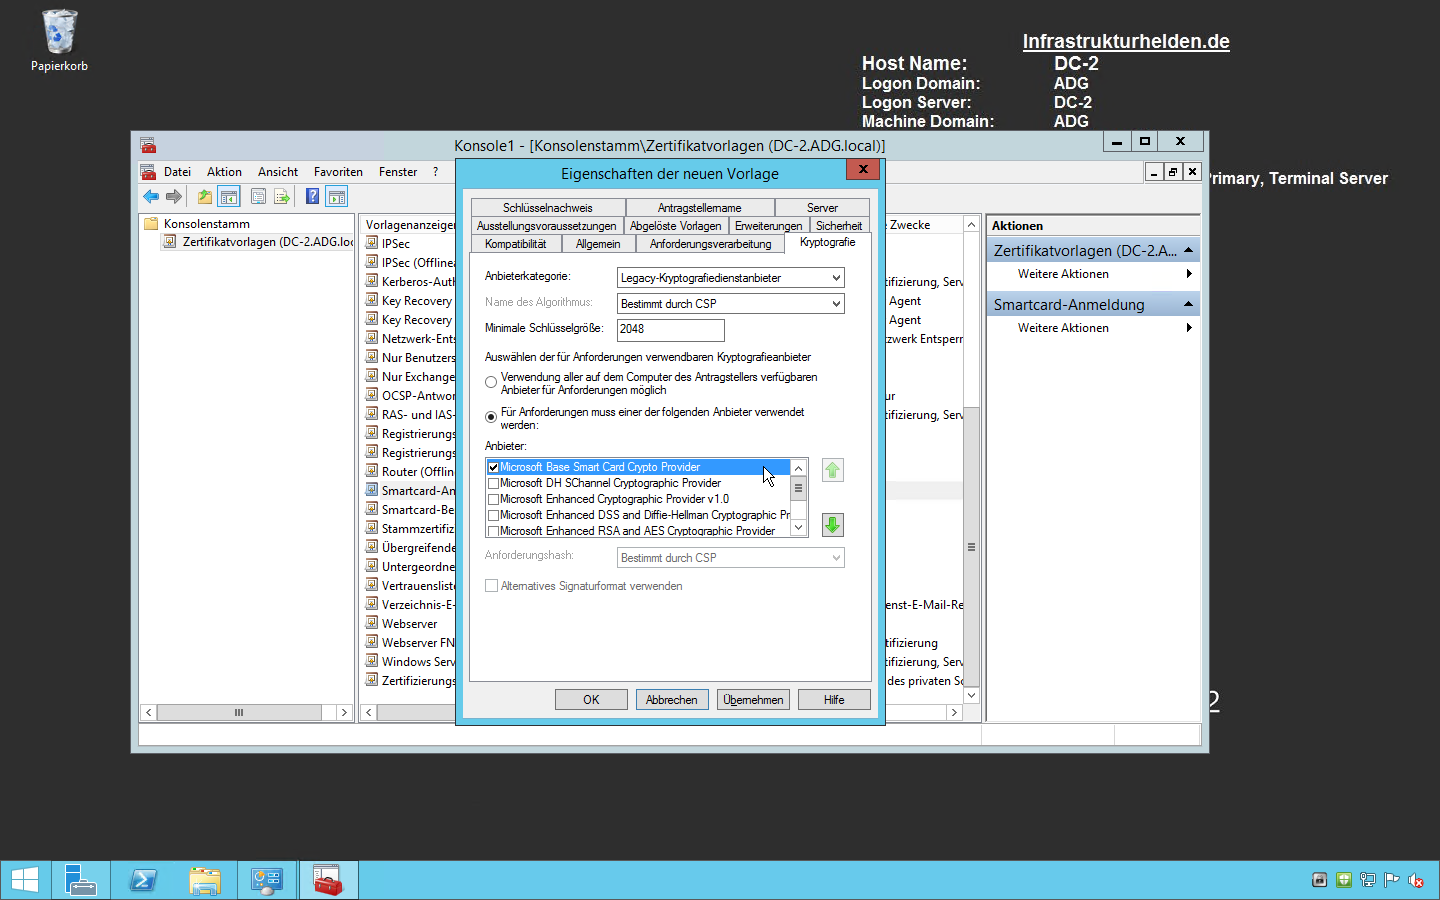Switch to the Allgemein tab
Screen dimensions: 1440x900
[x=598, y=244]
